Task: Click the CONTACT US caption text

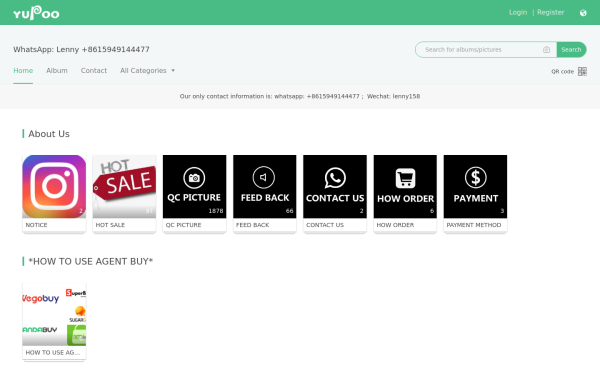Action: tap(325, 225)
